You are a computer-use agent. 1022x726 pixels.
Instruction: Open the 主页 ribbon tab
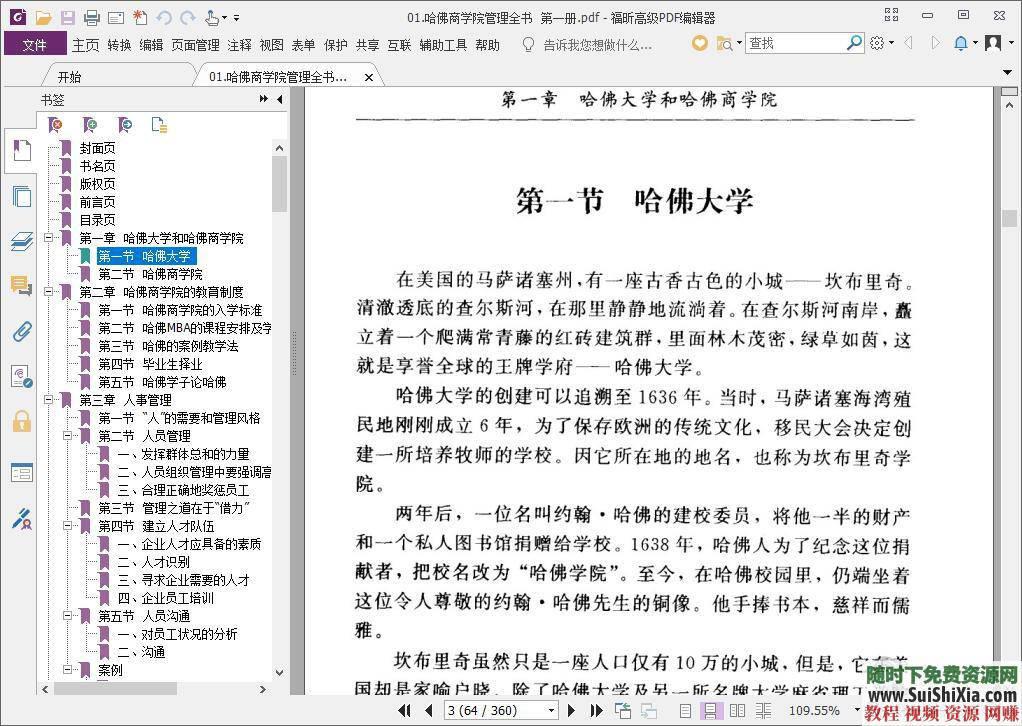(x=85, y=44)
